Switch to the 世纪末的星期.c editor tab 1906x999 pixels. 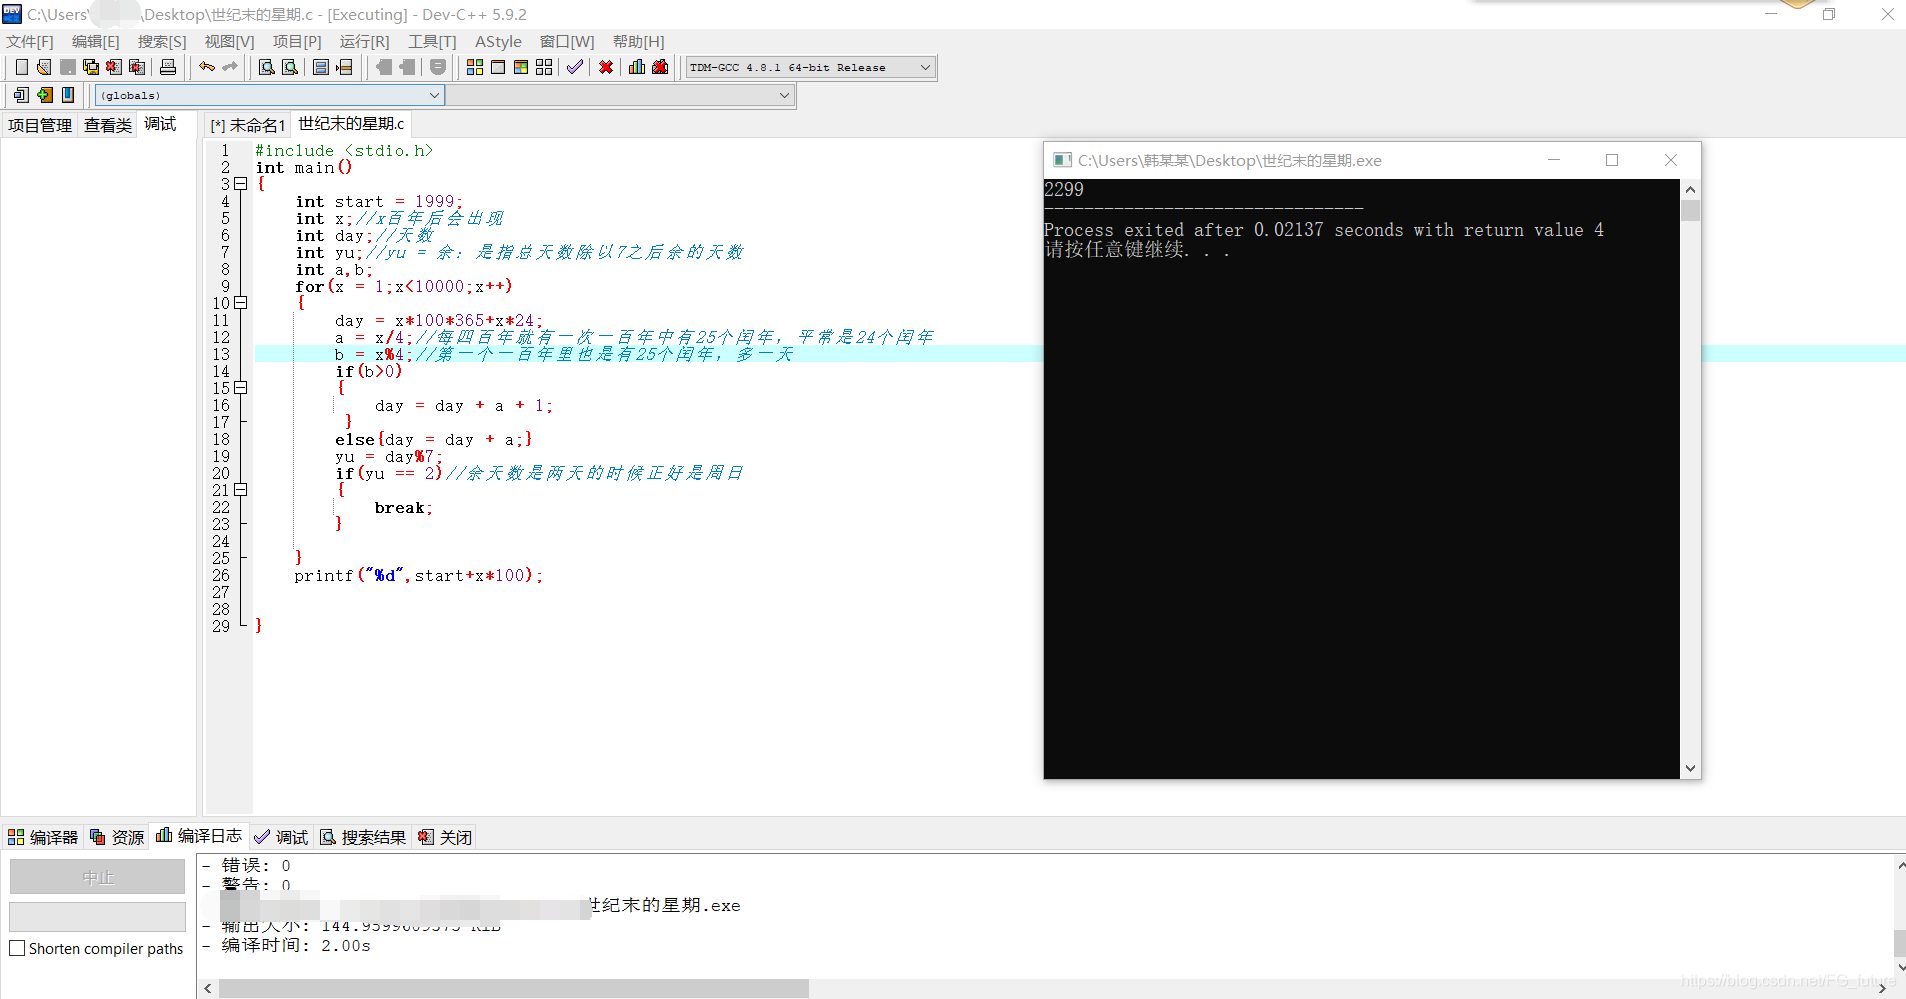click(351, 123)
